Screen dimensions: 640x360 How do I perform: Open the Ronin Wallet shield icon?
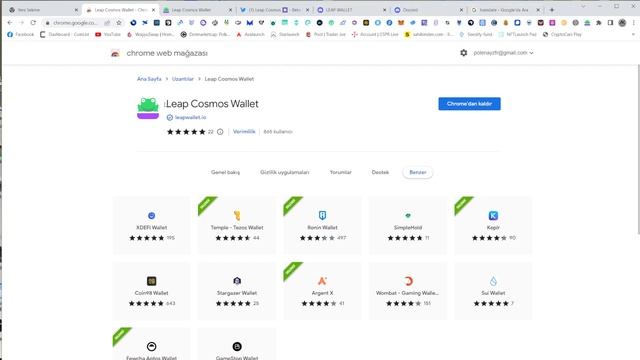(322, 216)
